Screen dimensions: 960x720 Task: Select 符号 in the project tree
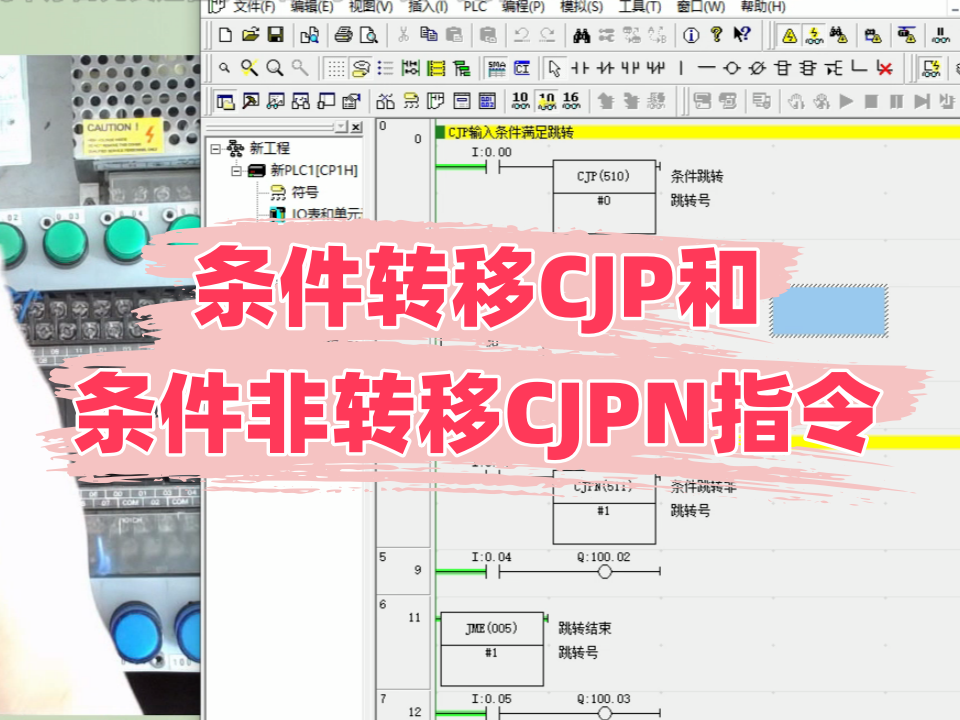(304, 192)
